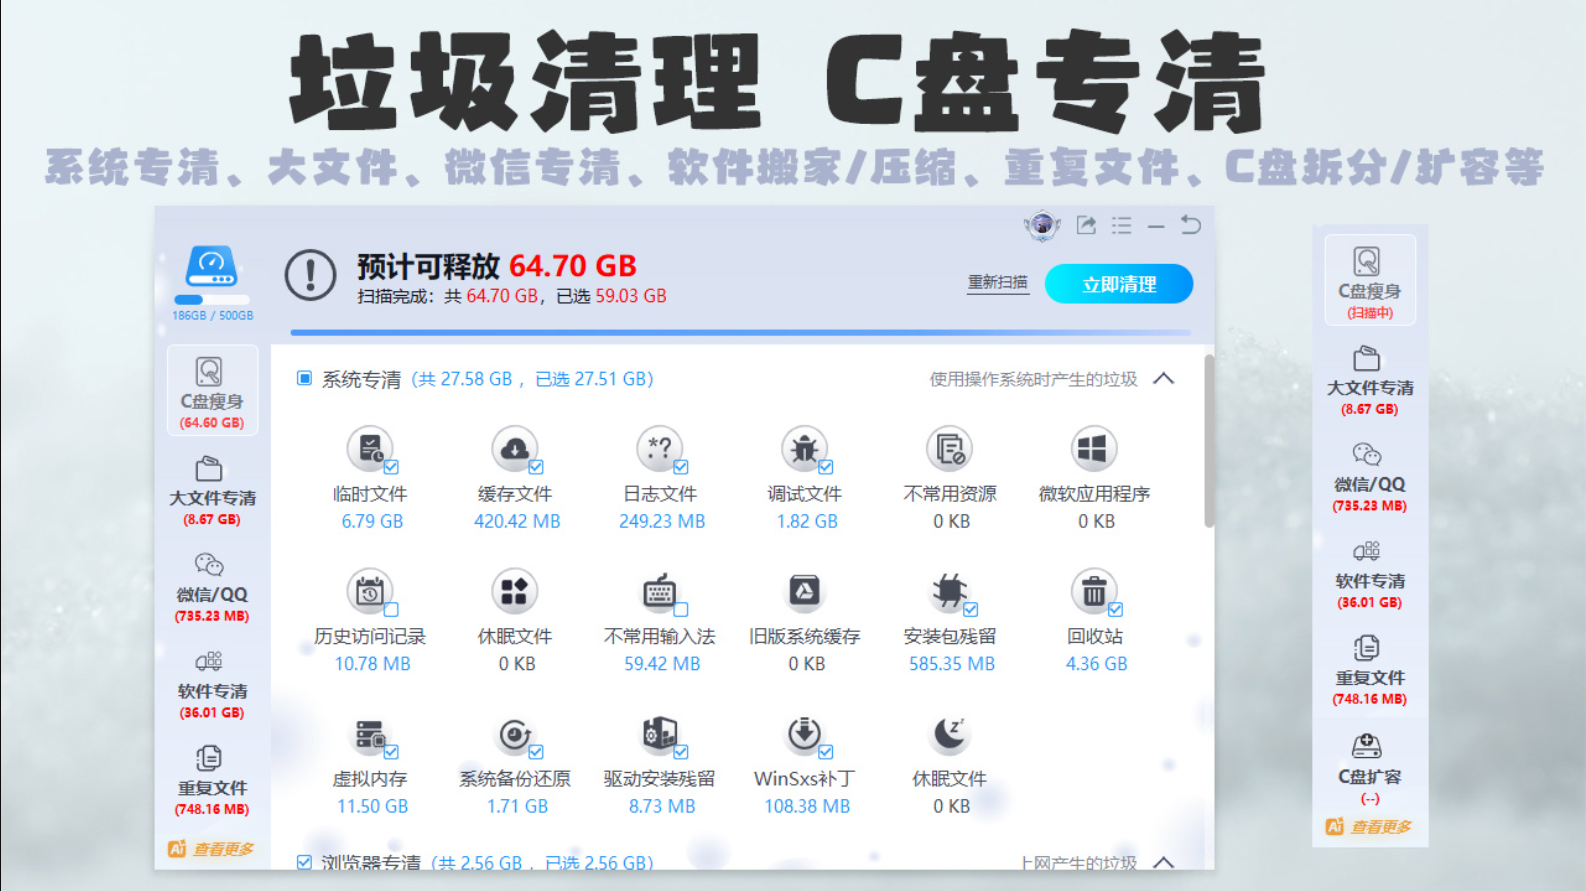1586x891 pixels.
Task: Open the 旧版系统缓存 icon
Action: pos(805,591)
